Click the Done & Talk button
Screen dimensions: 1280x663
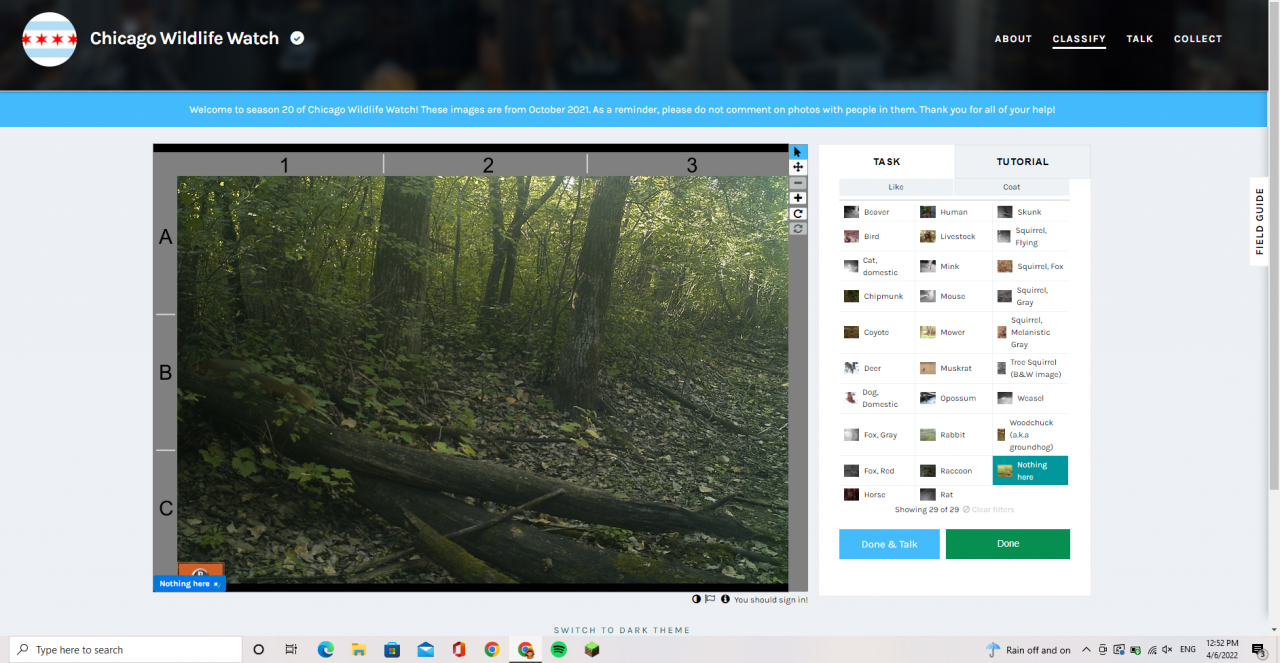pos(889,544)
